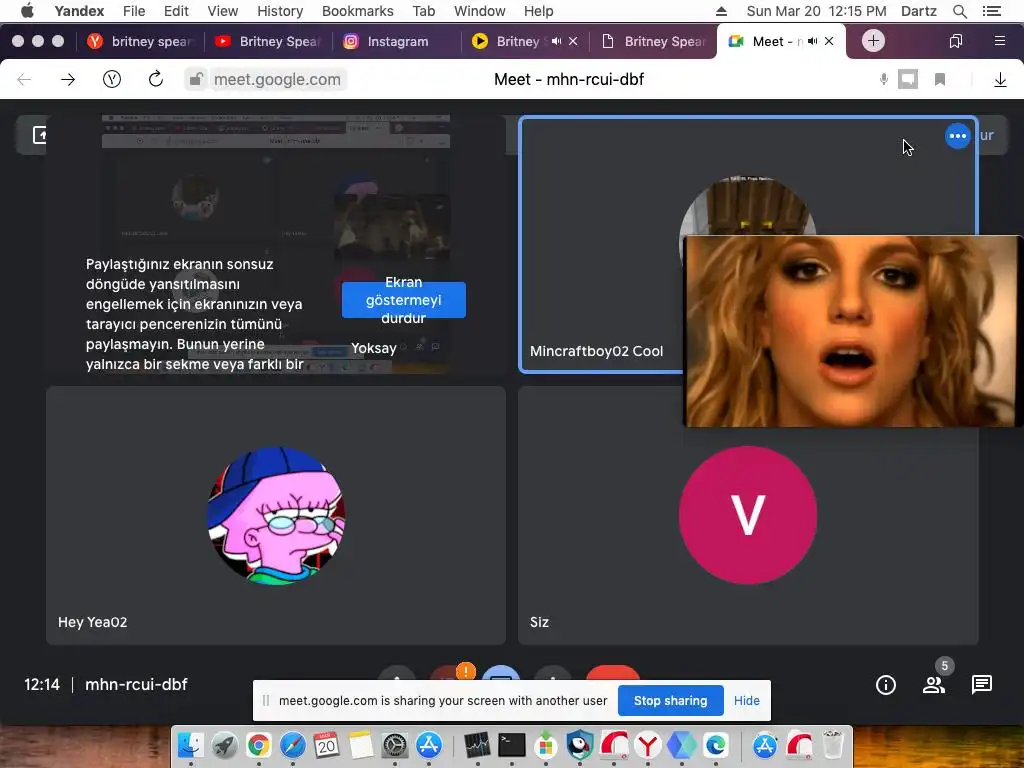Image resolution: width=1024 pixels, height=768 pixels.
Task: Open Safari from the dock
Action: pyautogui.click(x=293, y=744)
